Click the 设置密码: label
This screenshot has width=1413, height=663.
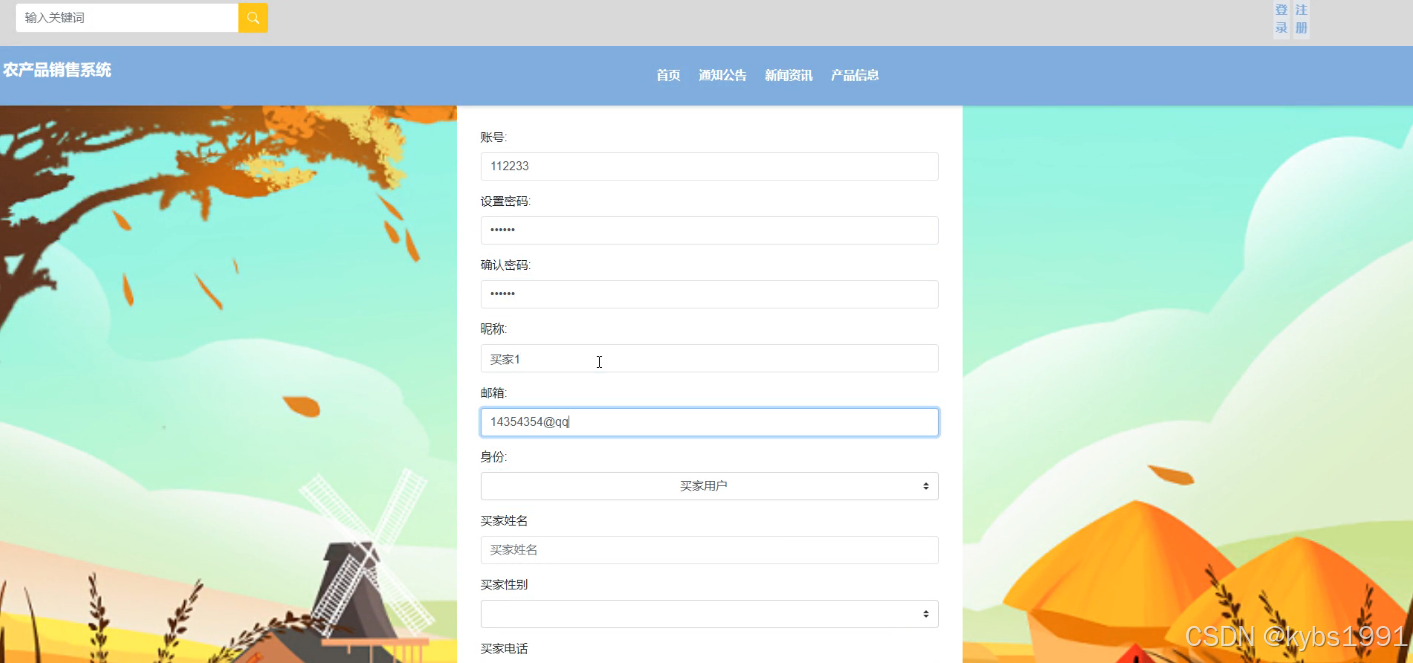click(506, 201)
